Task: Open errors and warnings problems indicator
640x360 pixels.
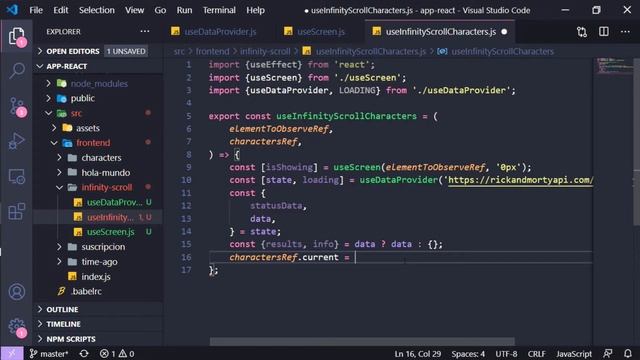Action: pos(117,353)
